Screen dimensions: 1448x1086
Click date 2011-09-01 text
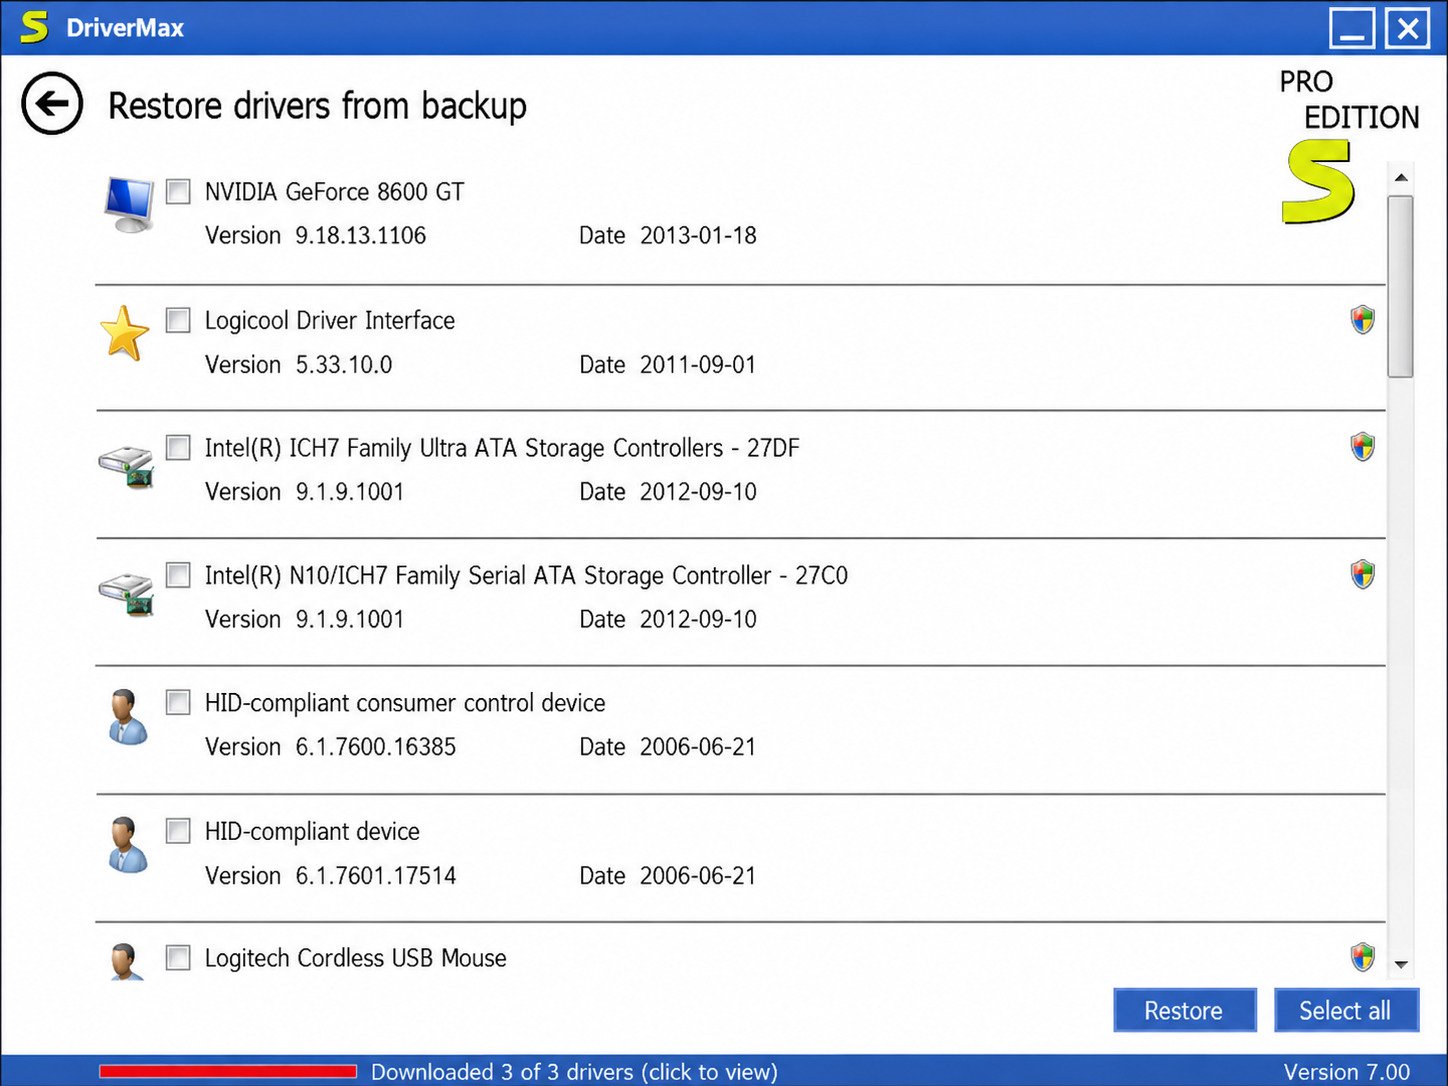coord(698,364)
